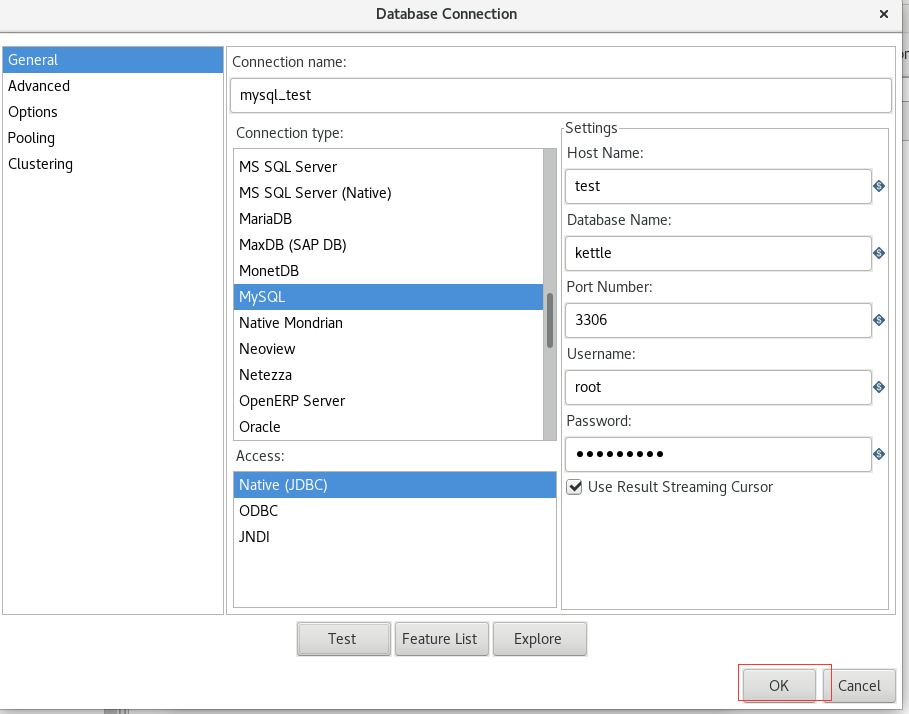Open the Options section
This screenshot has height=714, width=909.
pyautogui.click(x=113, y=112)
